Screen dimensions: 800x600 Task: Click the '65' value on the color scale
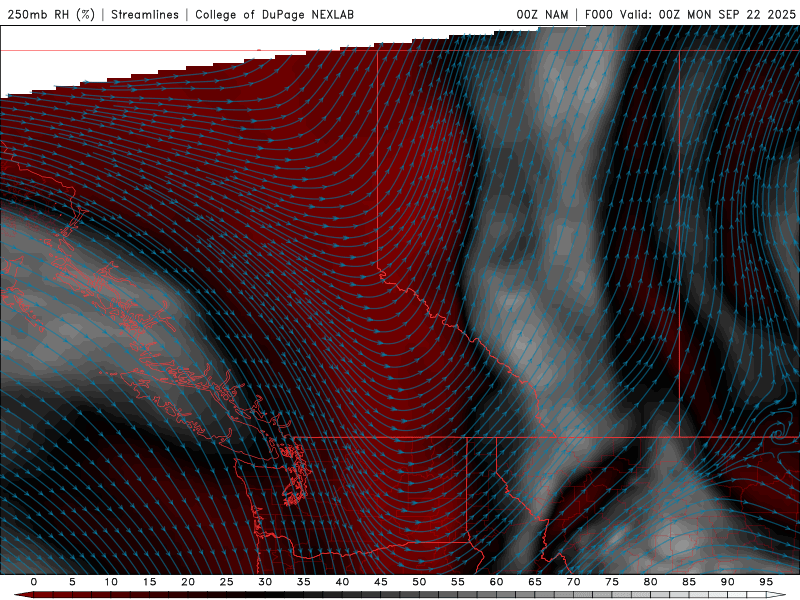pos(535,582)
